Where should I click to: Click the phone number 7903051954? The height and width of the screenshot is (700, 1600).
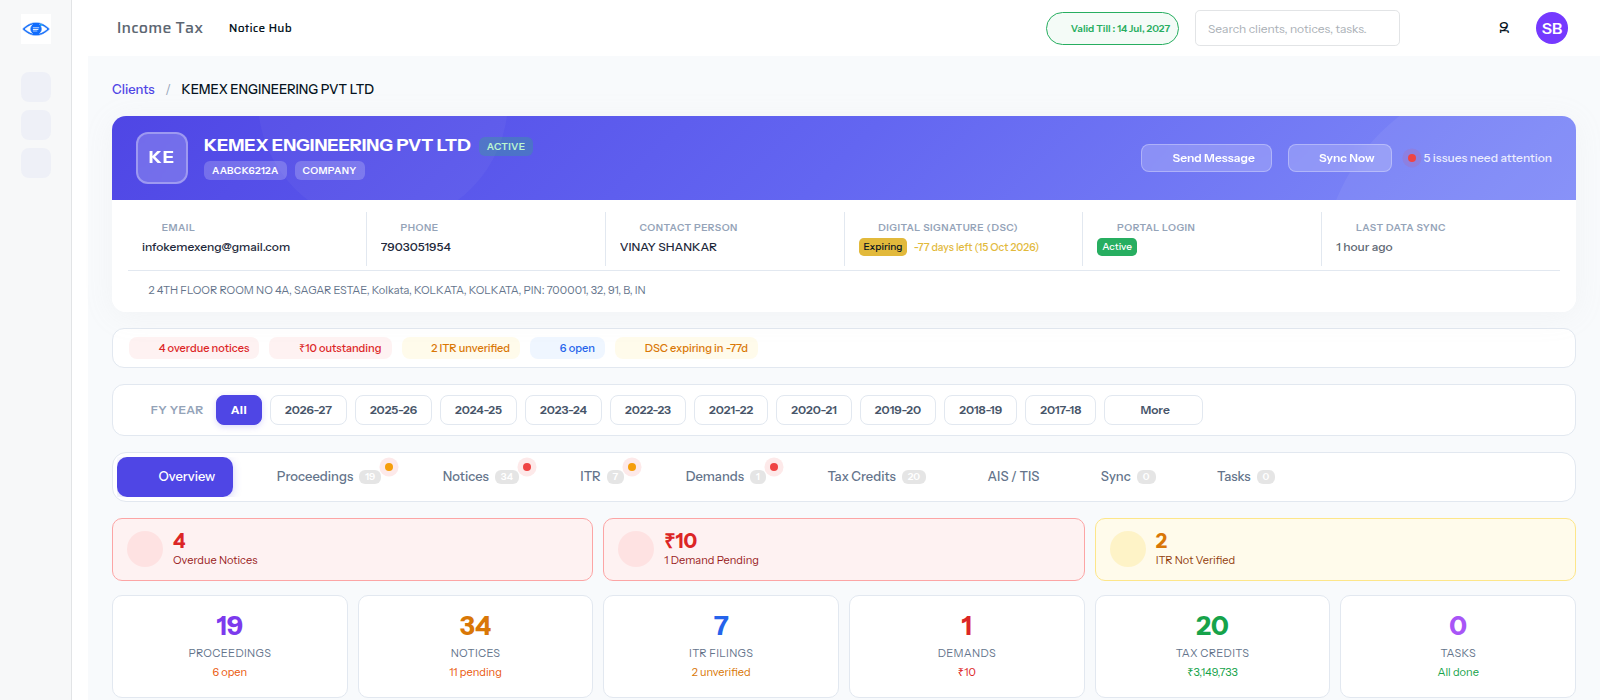[x=416, y=247]
